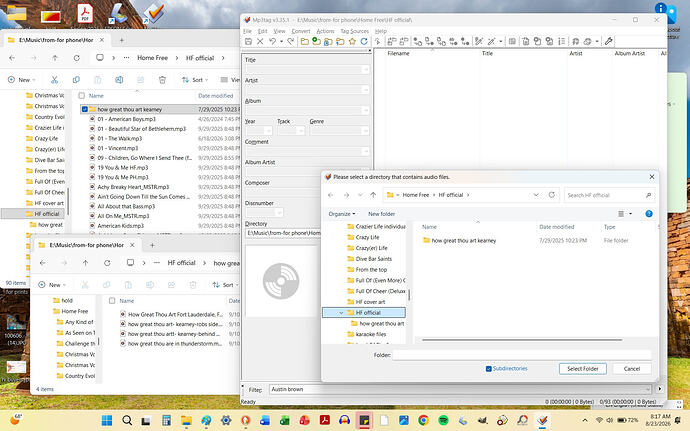Viewport: 690px width, 431px height.
Task: Expand the address bar history chevron in dialog
Action: 536,195
